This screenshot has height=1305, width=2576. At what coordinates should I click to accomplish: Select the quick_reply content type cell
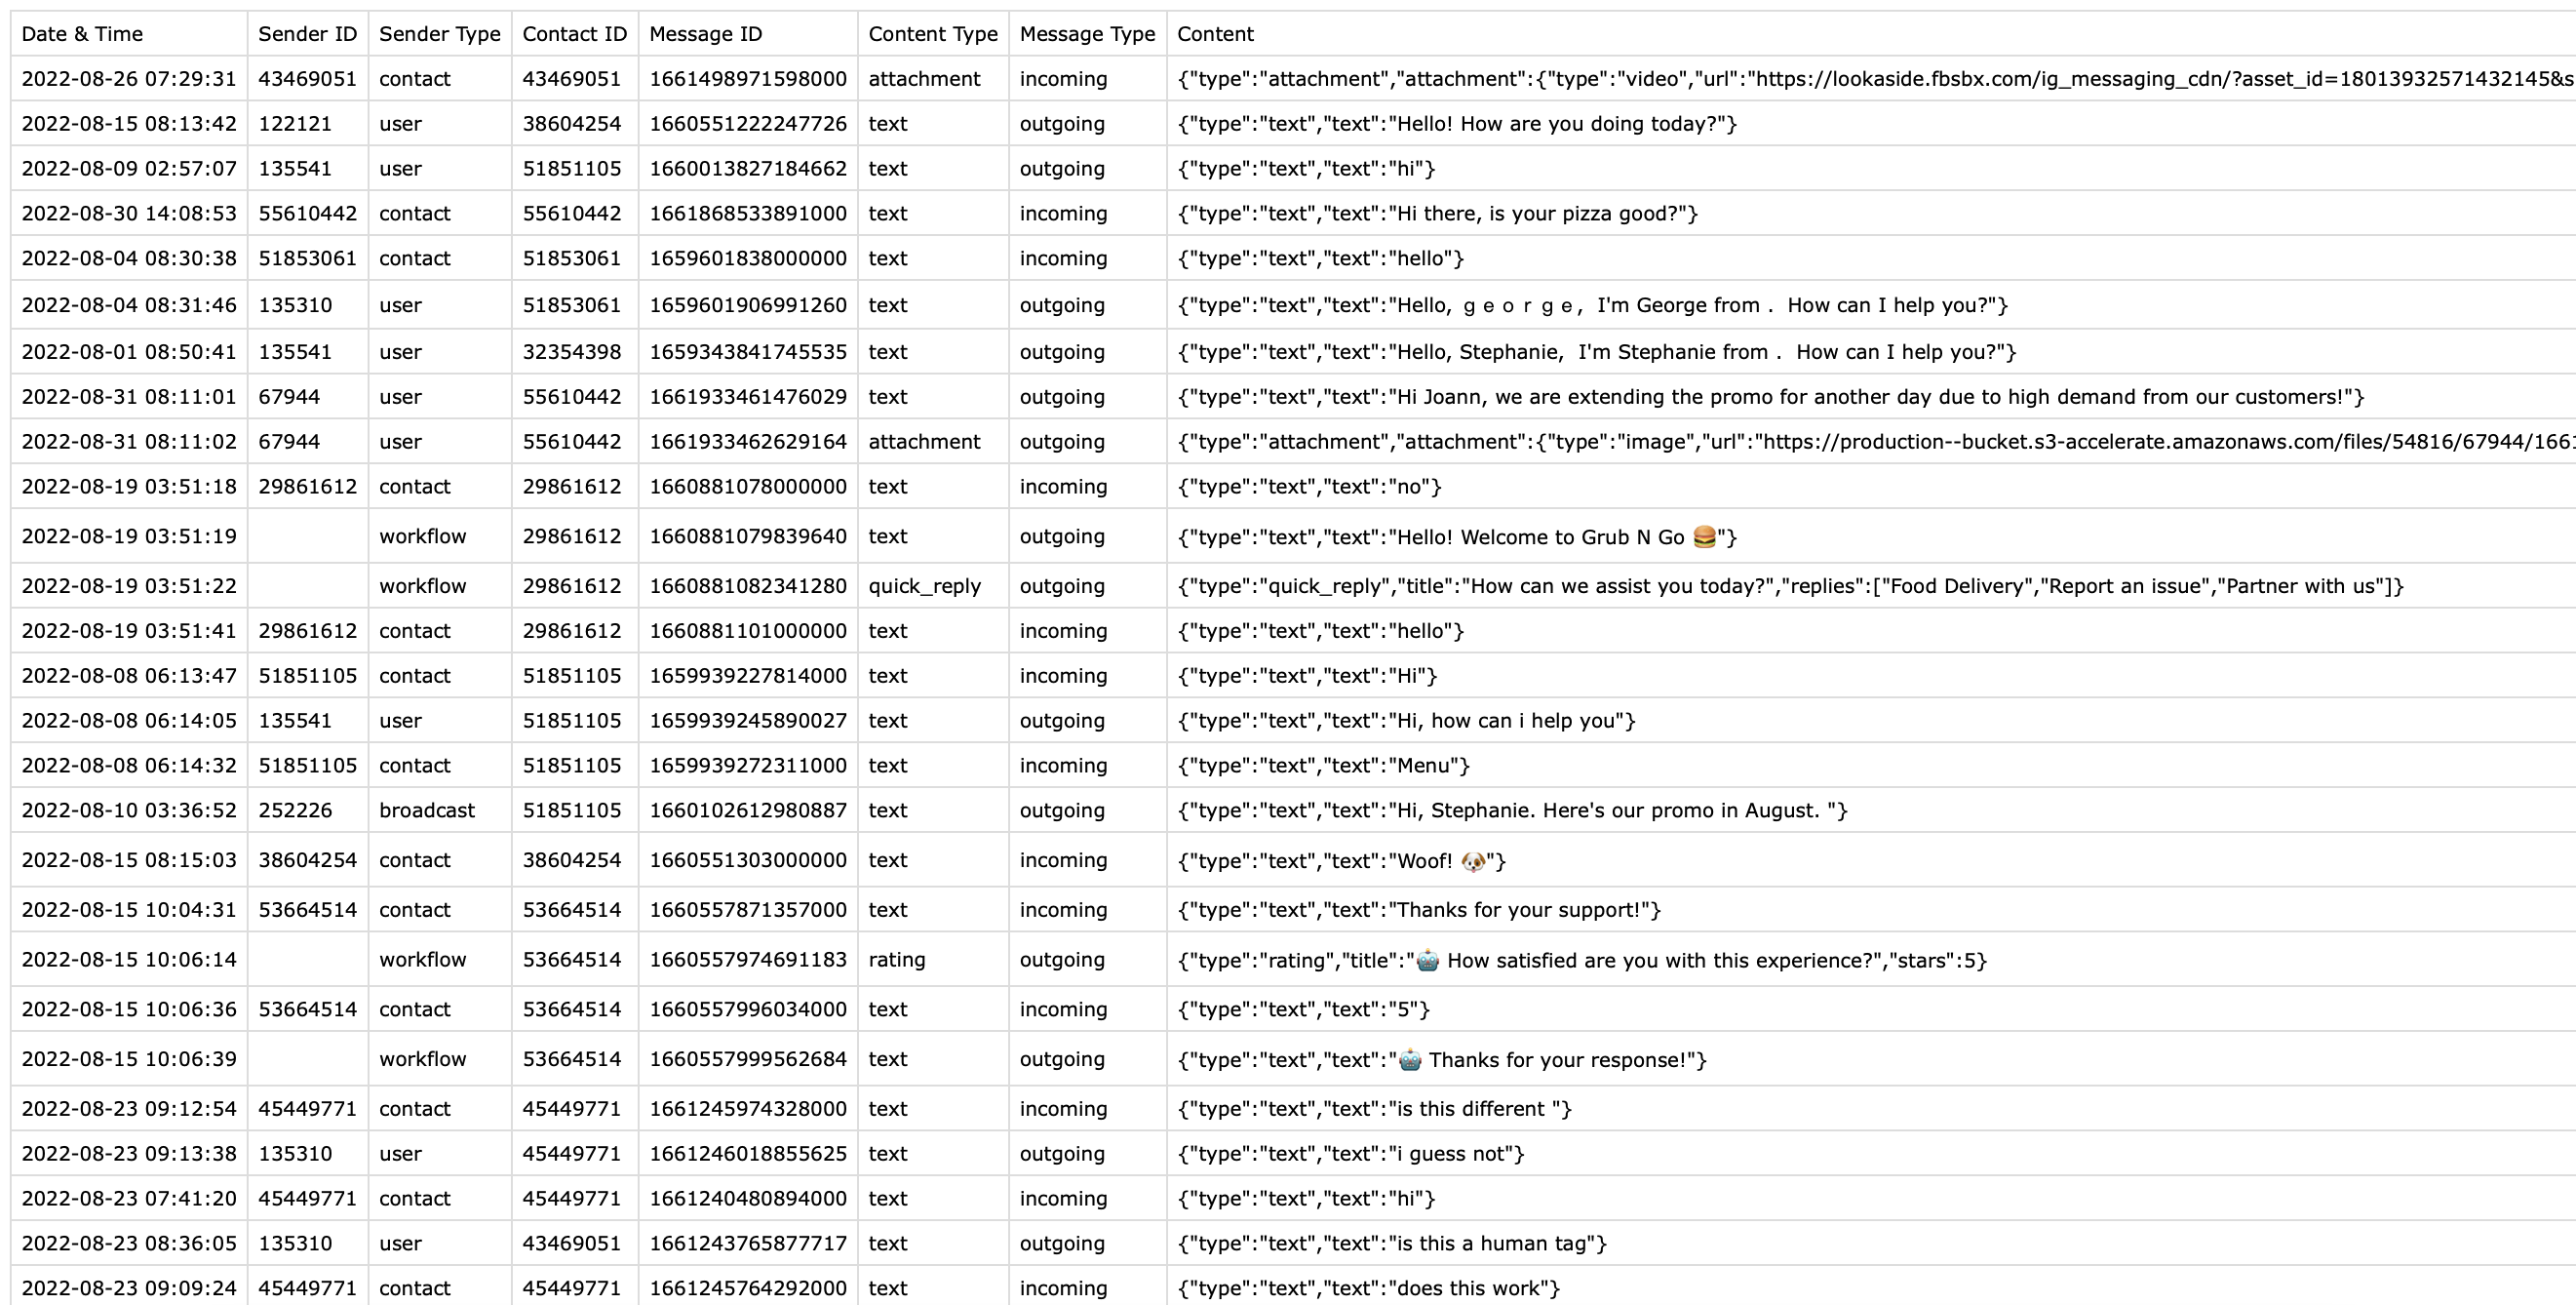pos(924,586)
